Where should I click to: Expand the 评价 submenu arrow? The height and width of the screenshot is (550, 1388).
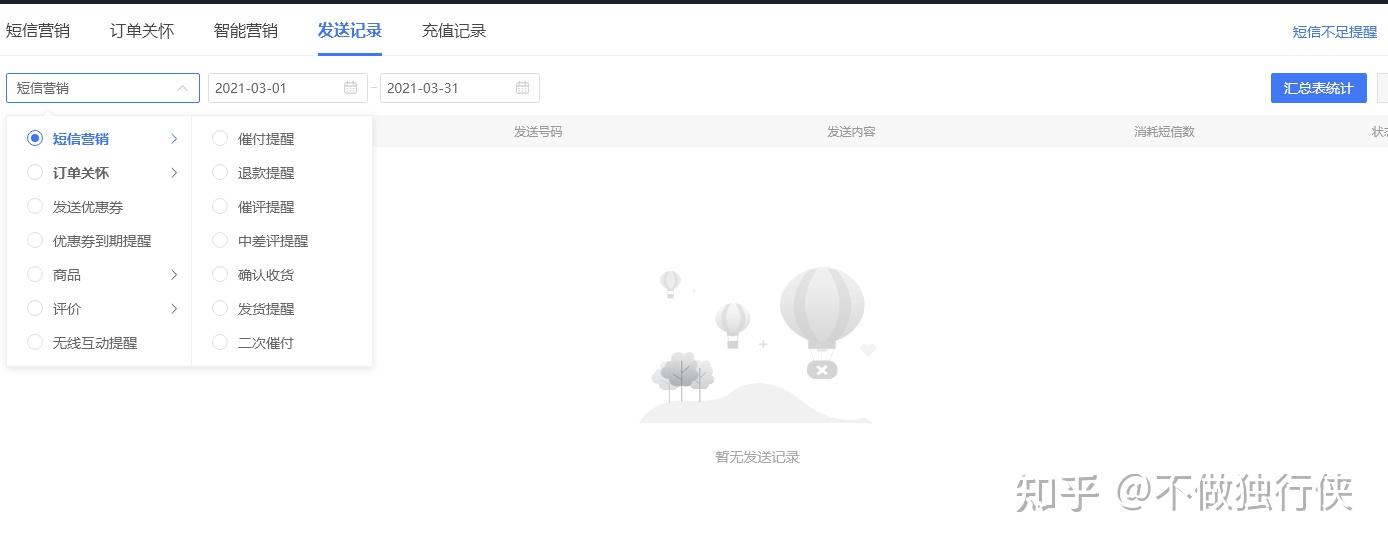coord(174,309)
